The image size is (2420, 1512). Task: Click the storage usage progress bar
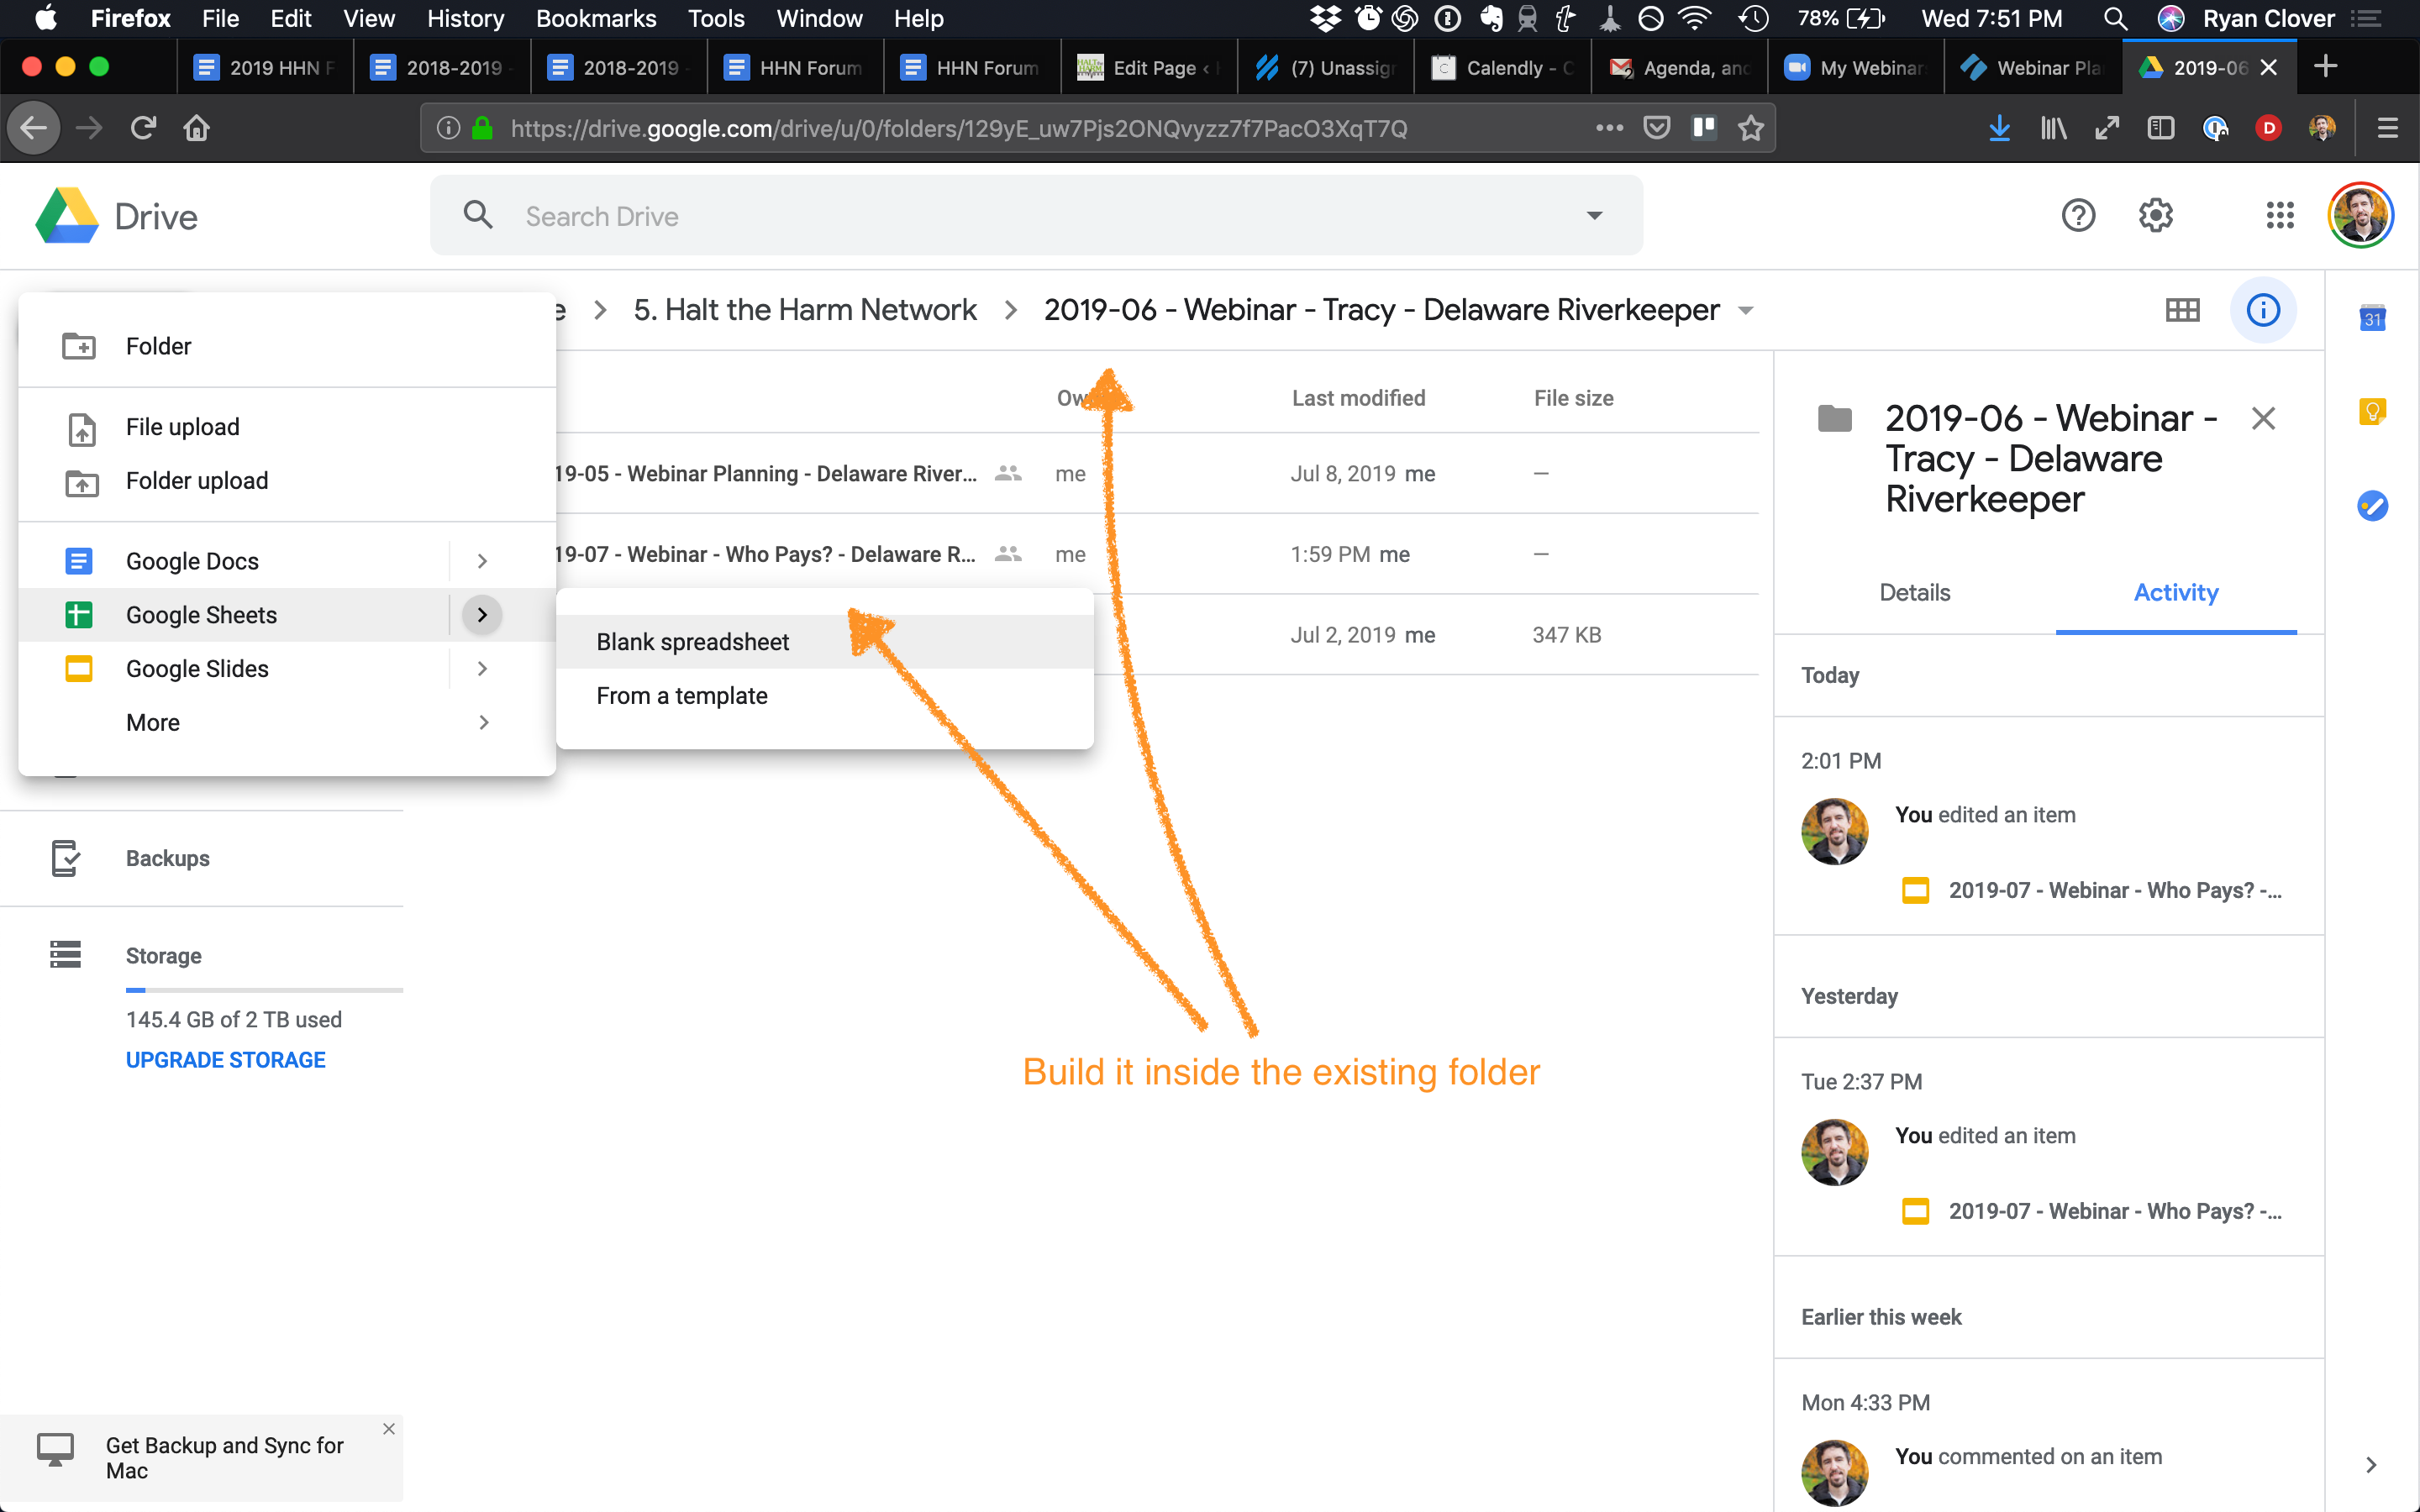264,990
